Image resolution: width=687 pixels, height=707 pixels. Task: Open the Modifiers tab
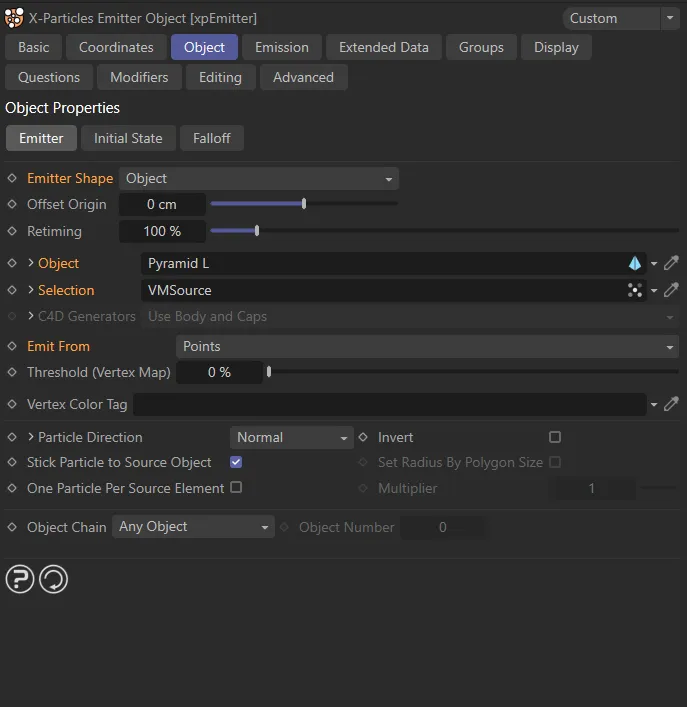[x=139, y=77]
